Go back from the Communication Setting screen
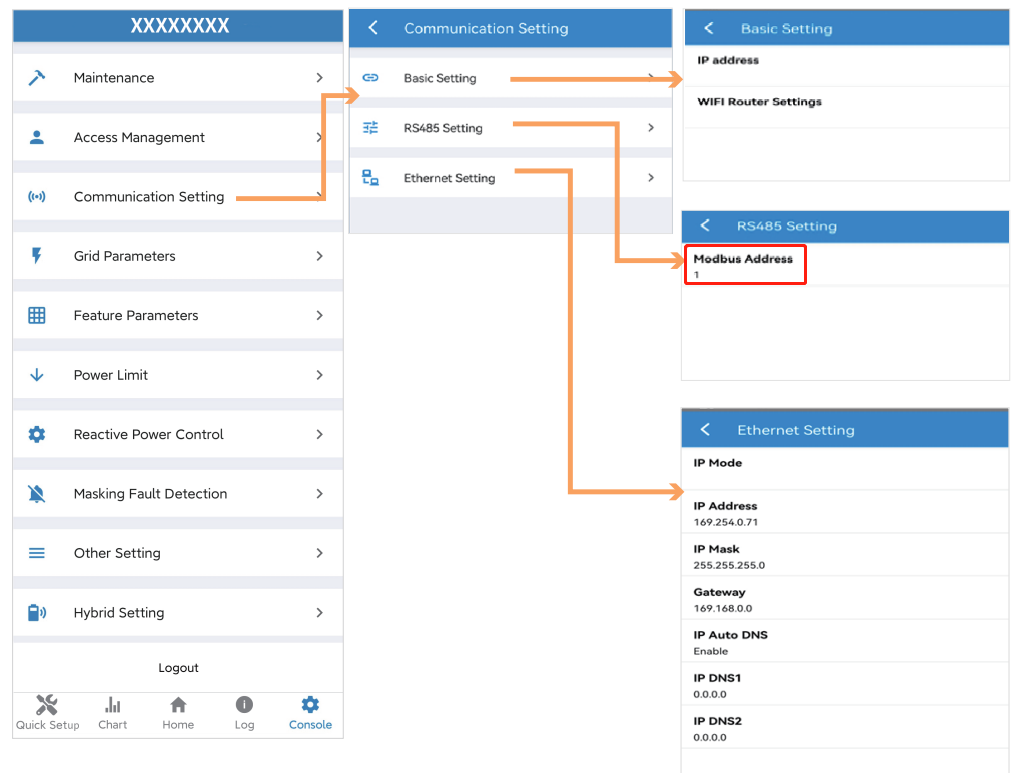1020x773 pixels. (x=373, y=28)
